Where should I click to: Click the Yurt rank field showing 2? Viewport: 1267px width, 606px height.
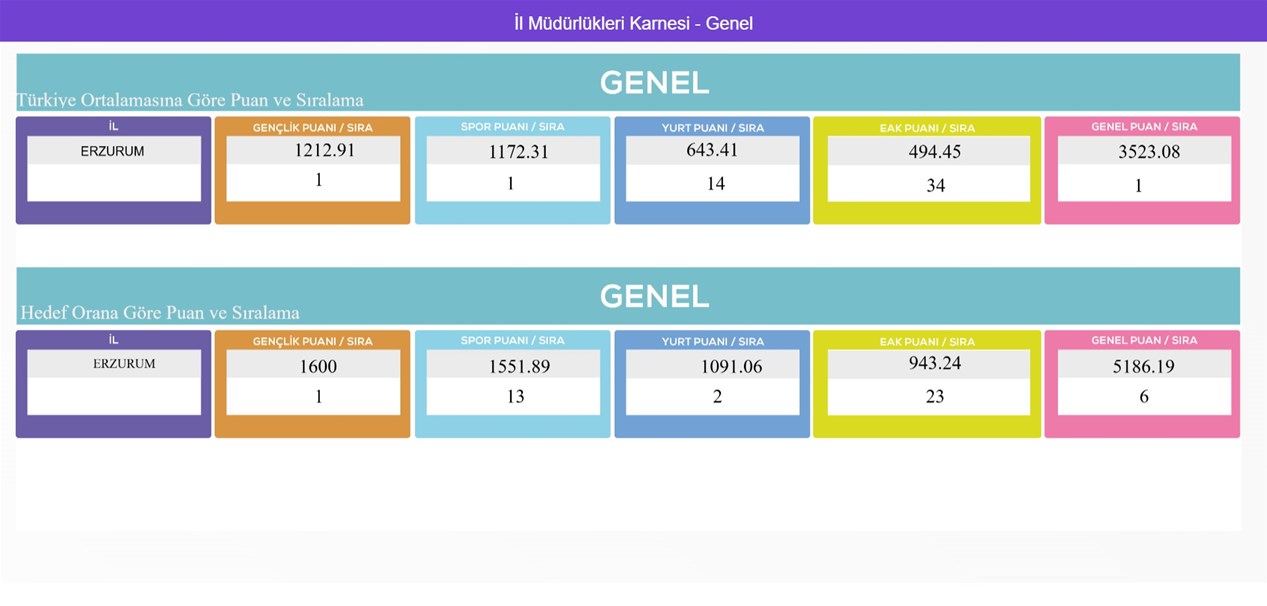[x=717, y=396]
